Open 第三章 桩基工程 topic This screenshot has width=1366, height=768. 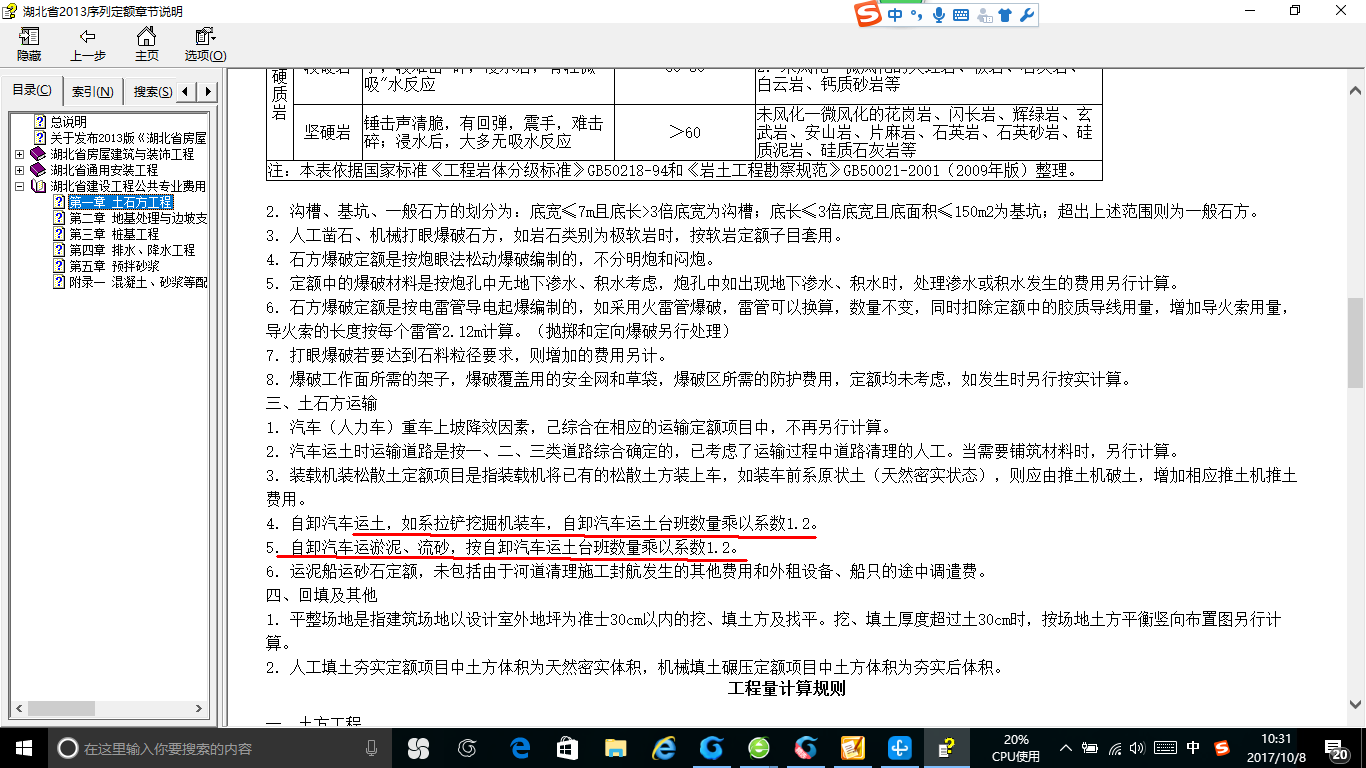[x=114, y=234]
